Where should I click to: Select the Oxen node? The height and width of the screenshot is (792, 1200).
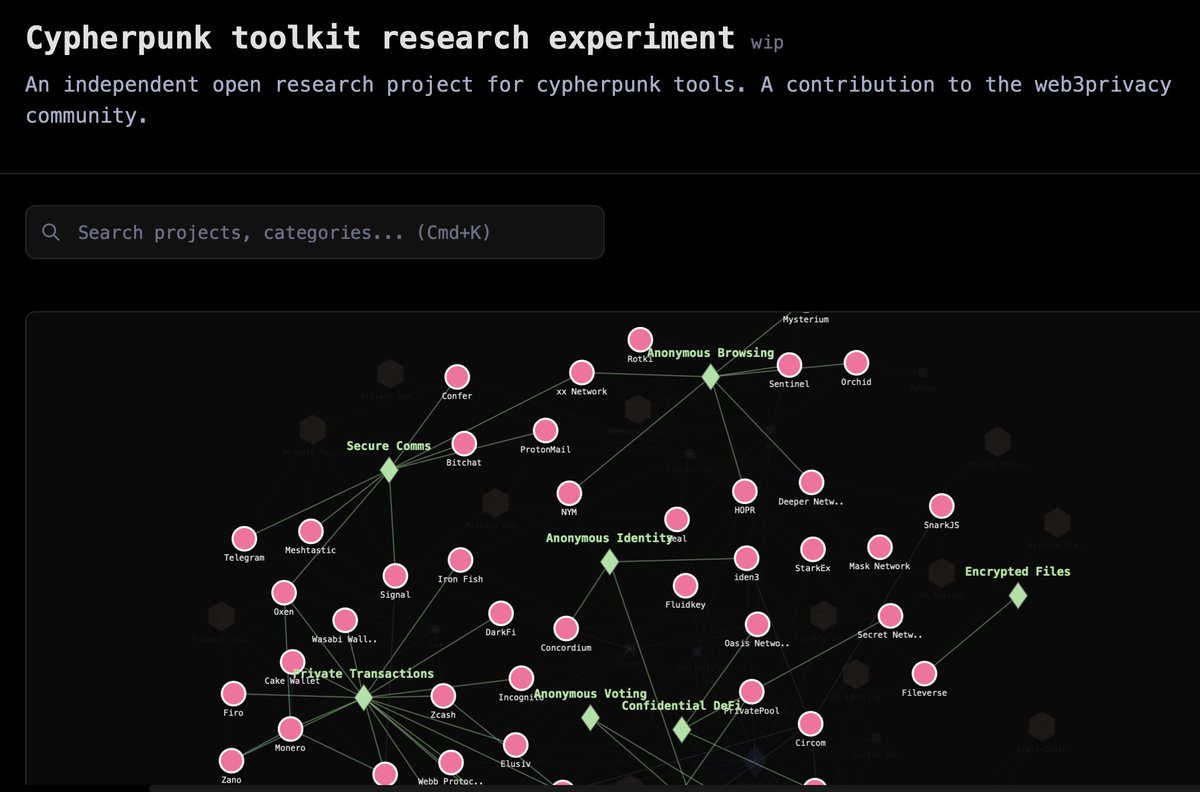(x=284, y=593)
